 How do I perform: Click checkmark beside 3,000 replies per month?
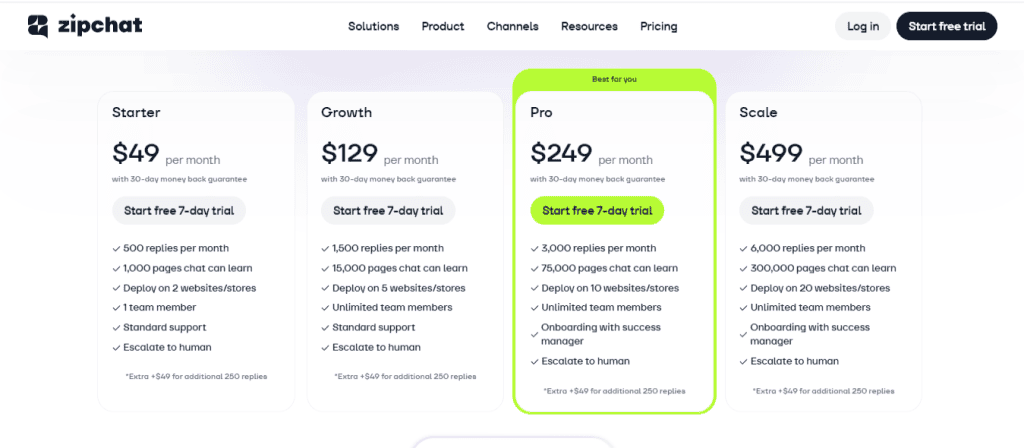[x=535, y=248]
